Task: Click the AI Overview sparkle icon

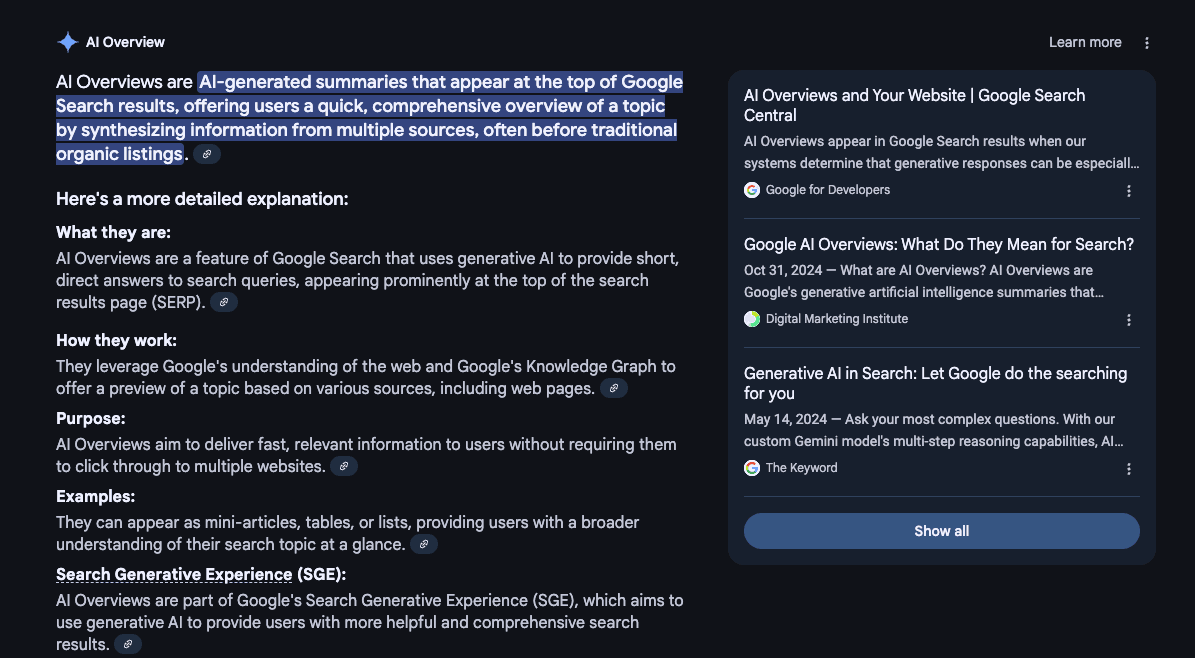Action: coord(67,42)
